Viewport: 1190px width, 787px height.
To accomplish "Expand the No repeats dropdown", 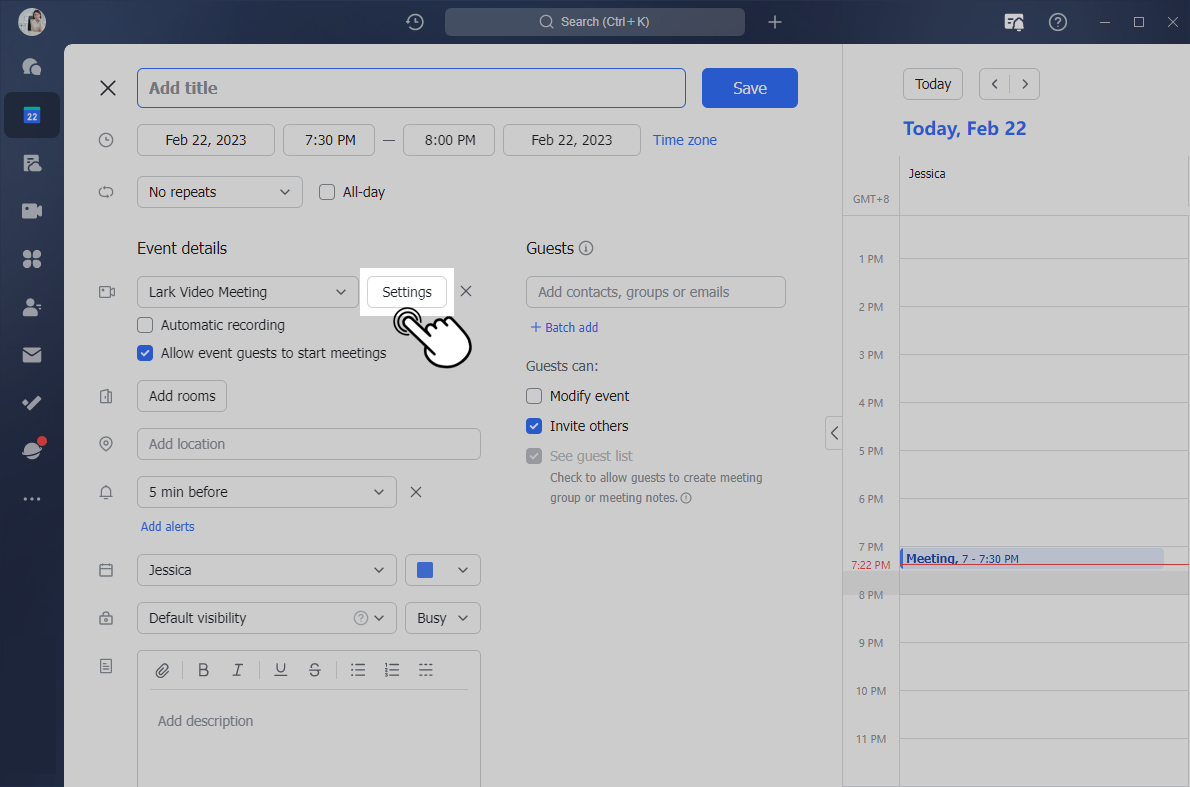I will coord(219,192).
